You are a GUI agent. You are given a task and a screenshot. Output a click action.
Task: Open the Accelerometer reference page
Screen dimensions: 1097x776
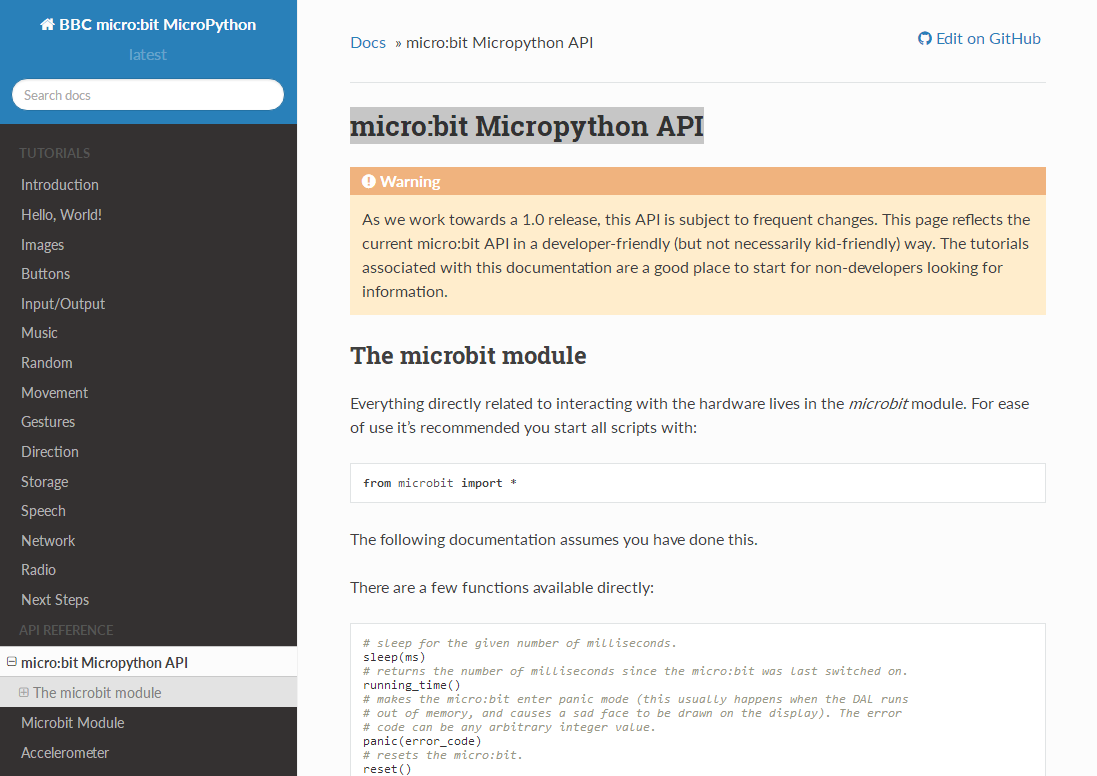(65, 752)
